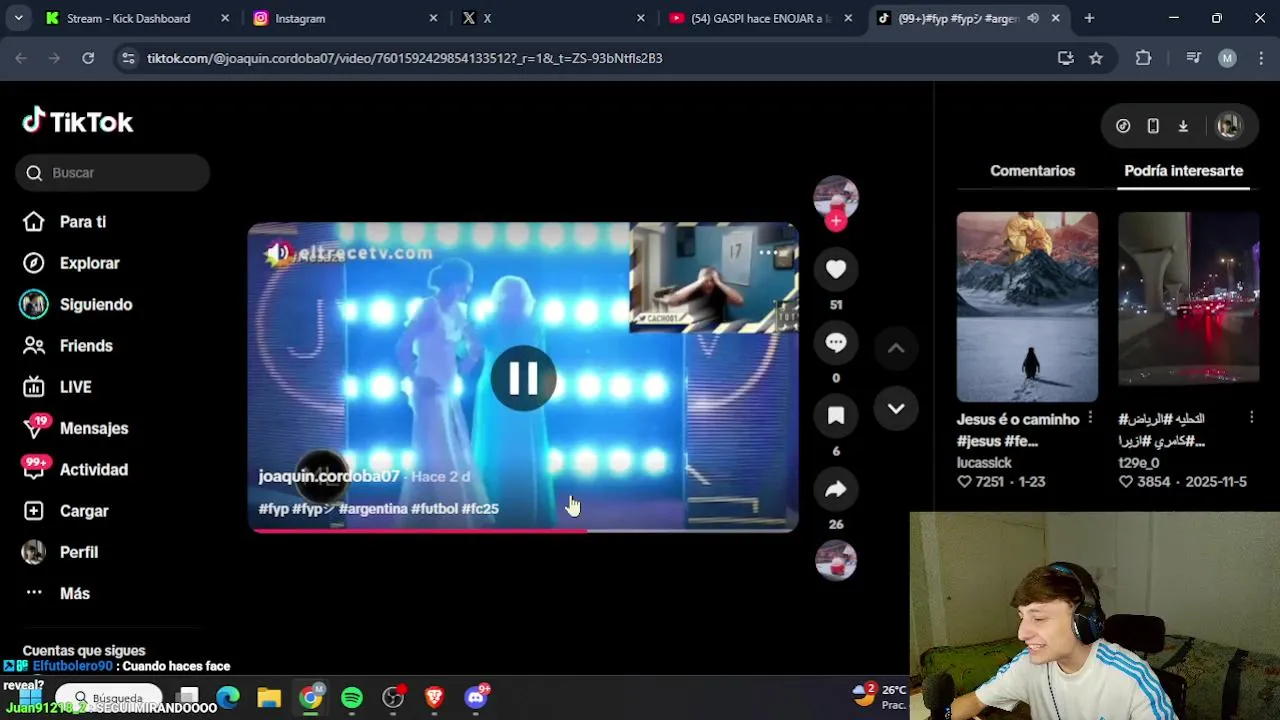Switch to Comentarios tab

tap(1032, 171)
